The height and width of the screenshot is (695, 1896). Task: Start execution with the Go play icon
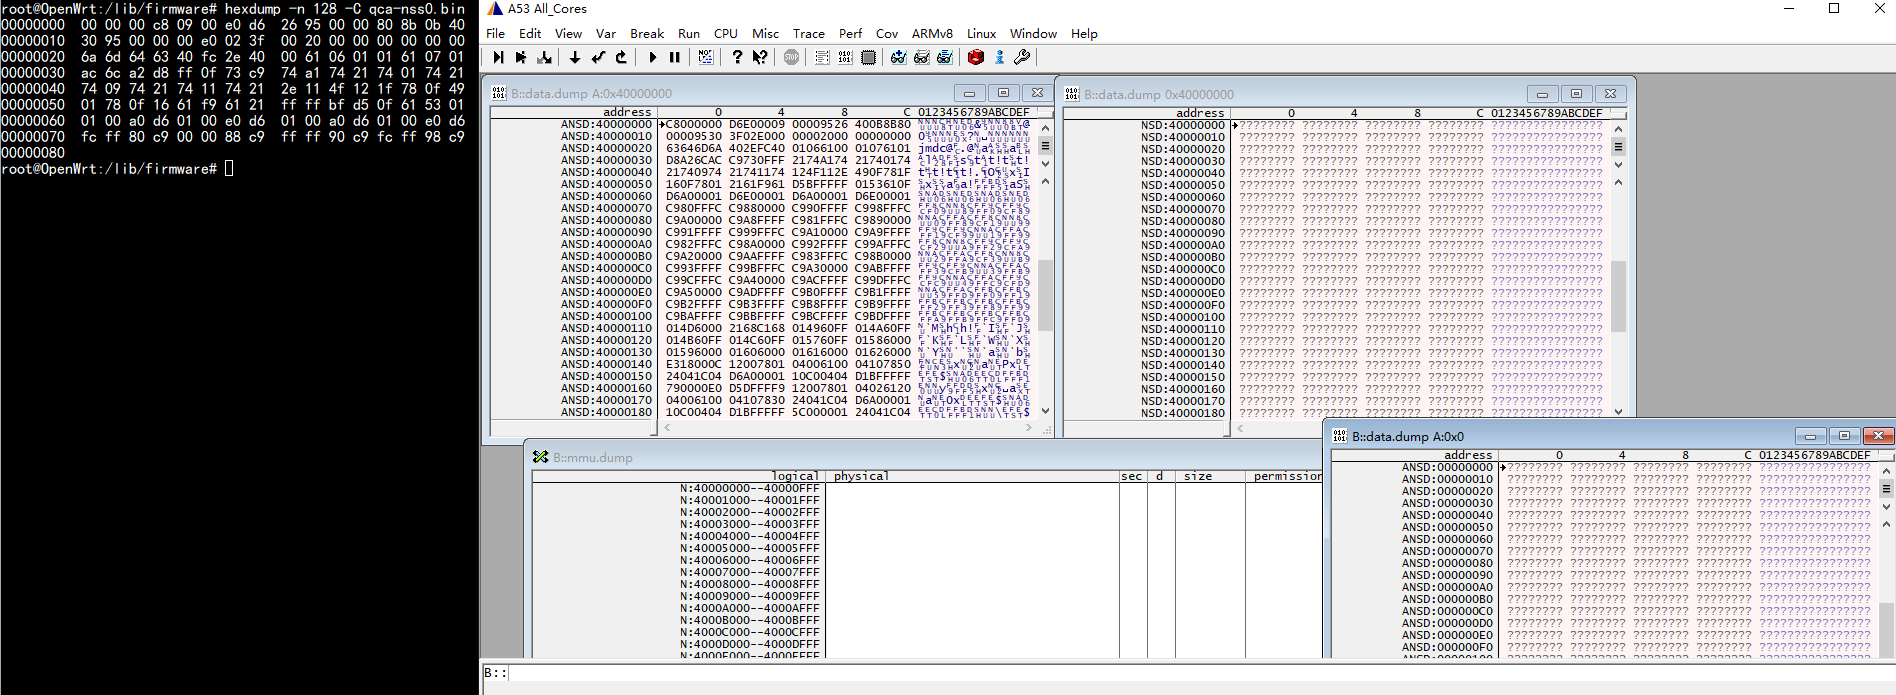coord(652,57)
